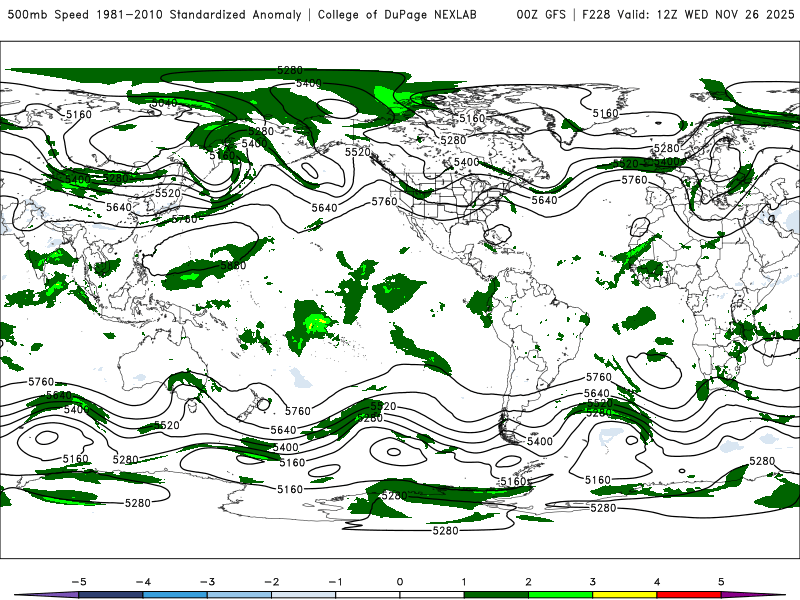Click the dark green 1 to 2 colorbar segment
Image resolution: width=800 pixels, height=600 pixels.
tap(496, 595)
